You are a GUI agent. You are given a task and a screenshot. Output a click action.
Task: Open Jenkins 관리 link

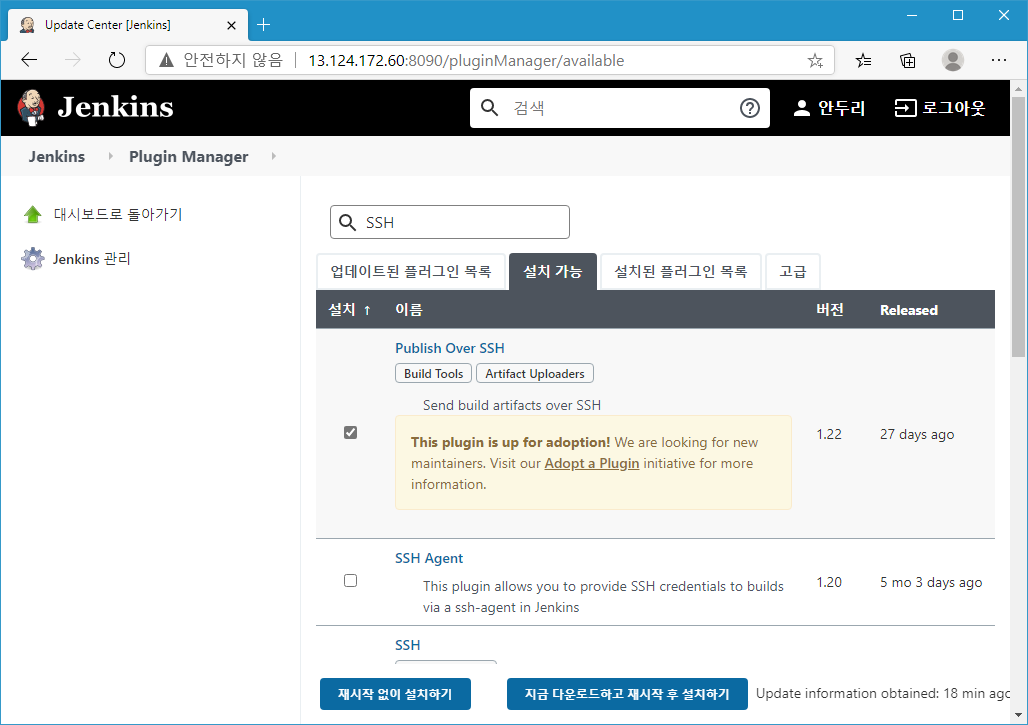tap(92, 259)
